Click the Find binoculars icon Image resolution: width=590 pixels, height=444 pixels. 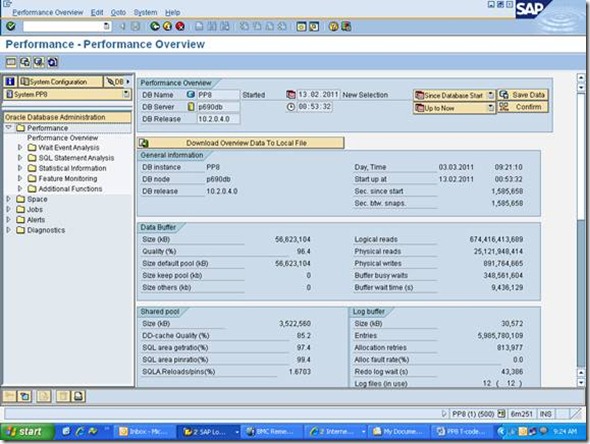[x=212, y=26]
